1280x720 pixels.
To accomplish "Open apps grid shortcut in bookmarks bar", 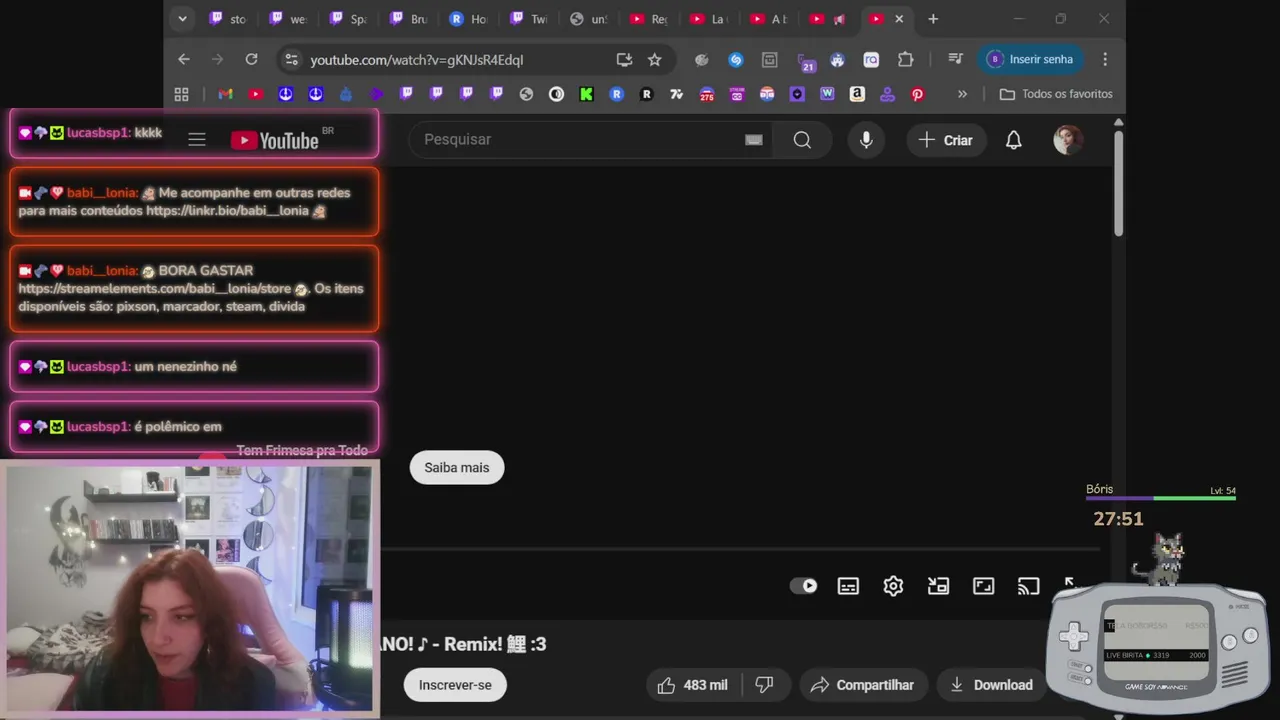I will [x=181, y=94].
